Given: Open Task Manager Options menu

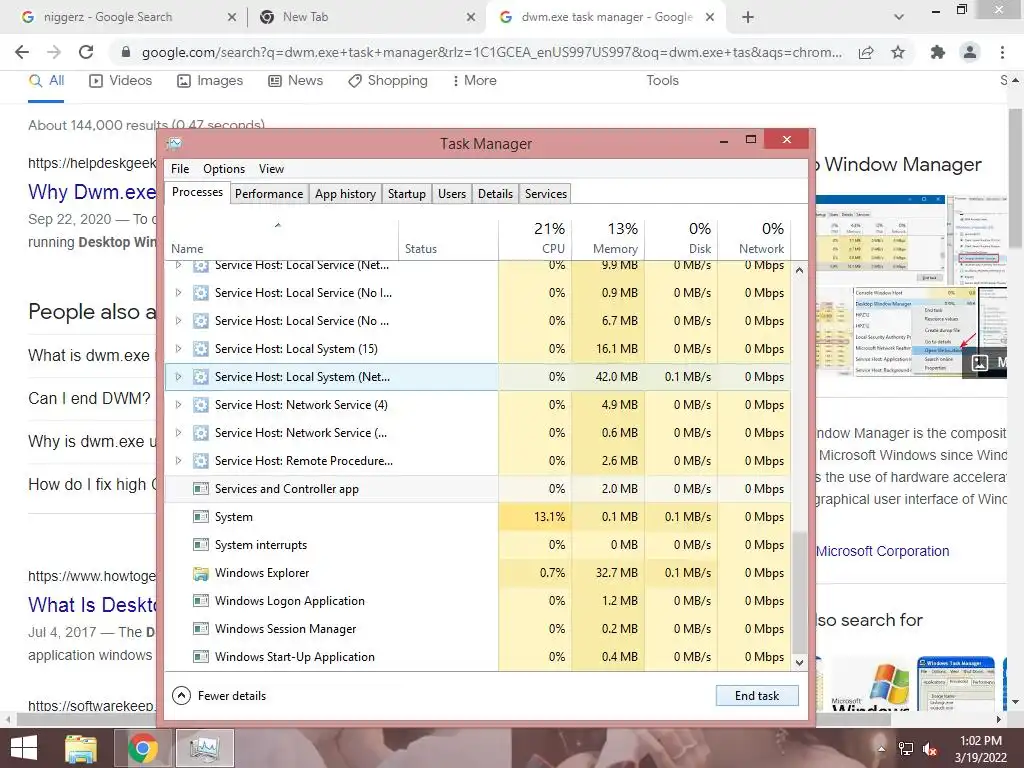Looking at the screenshot, I should click(x=224, y=168).
